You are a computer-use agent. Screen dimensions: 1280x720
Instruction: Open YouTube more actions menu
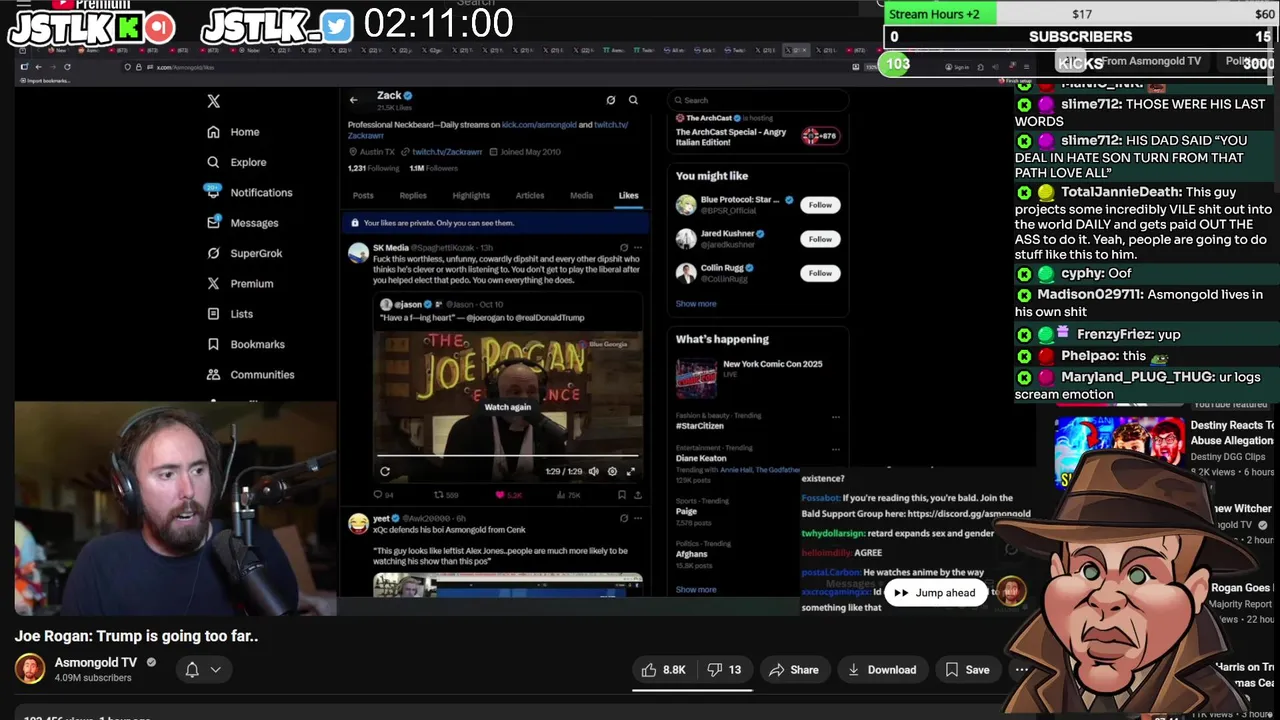(x=1022, y=670)
